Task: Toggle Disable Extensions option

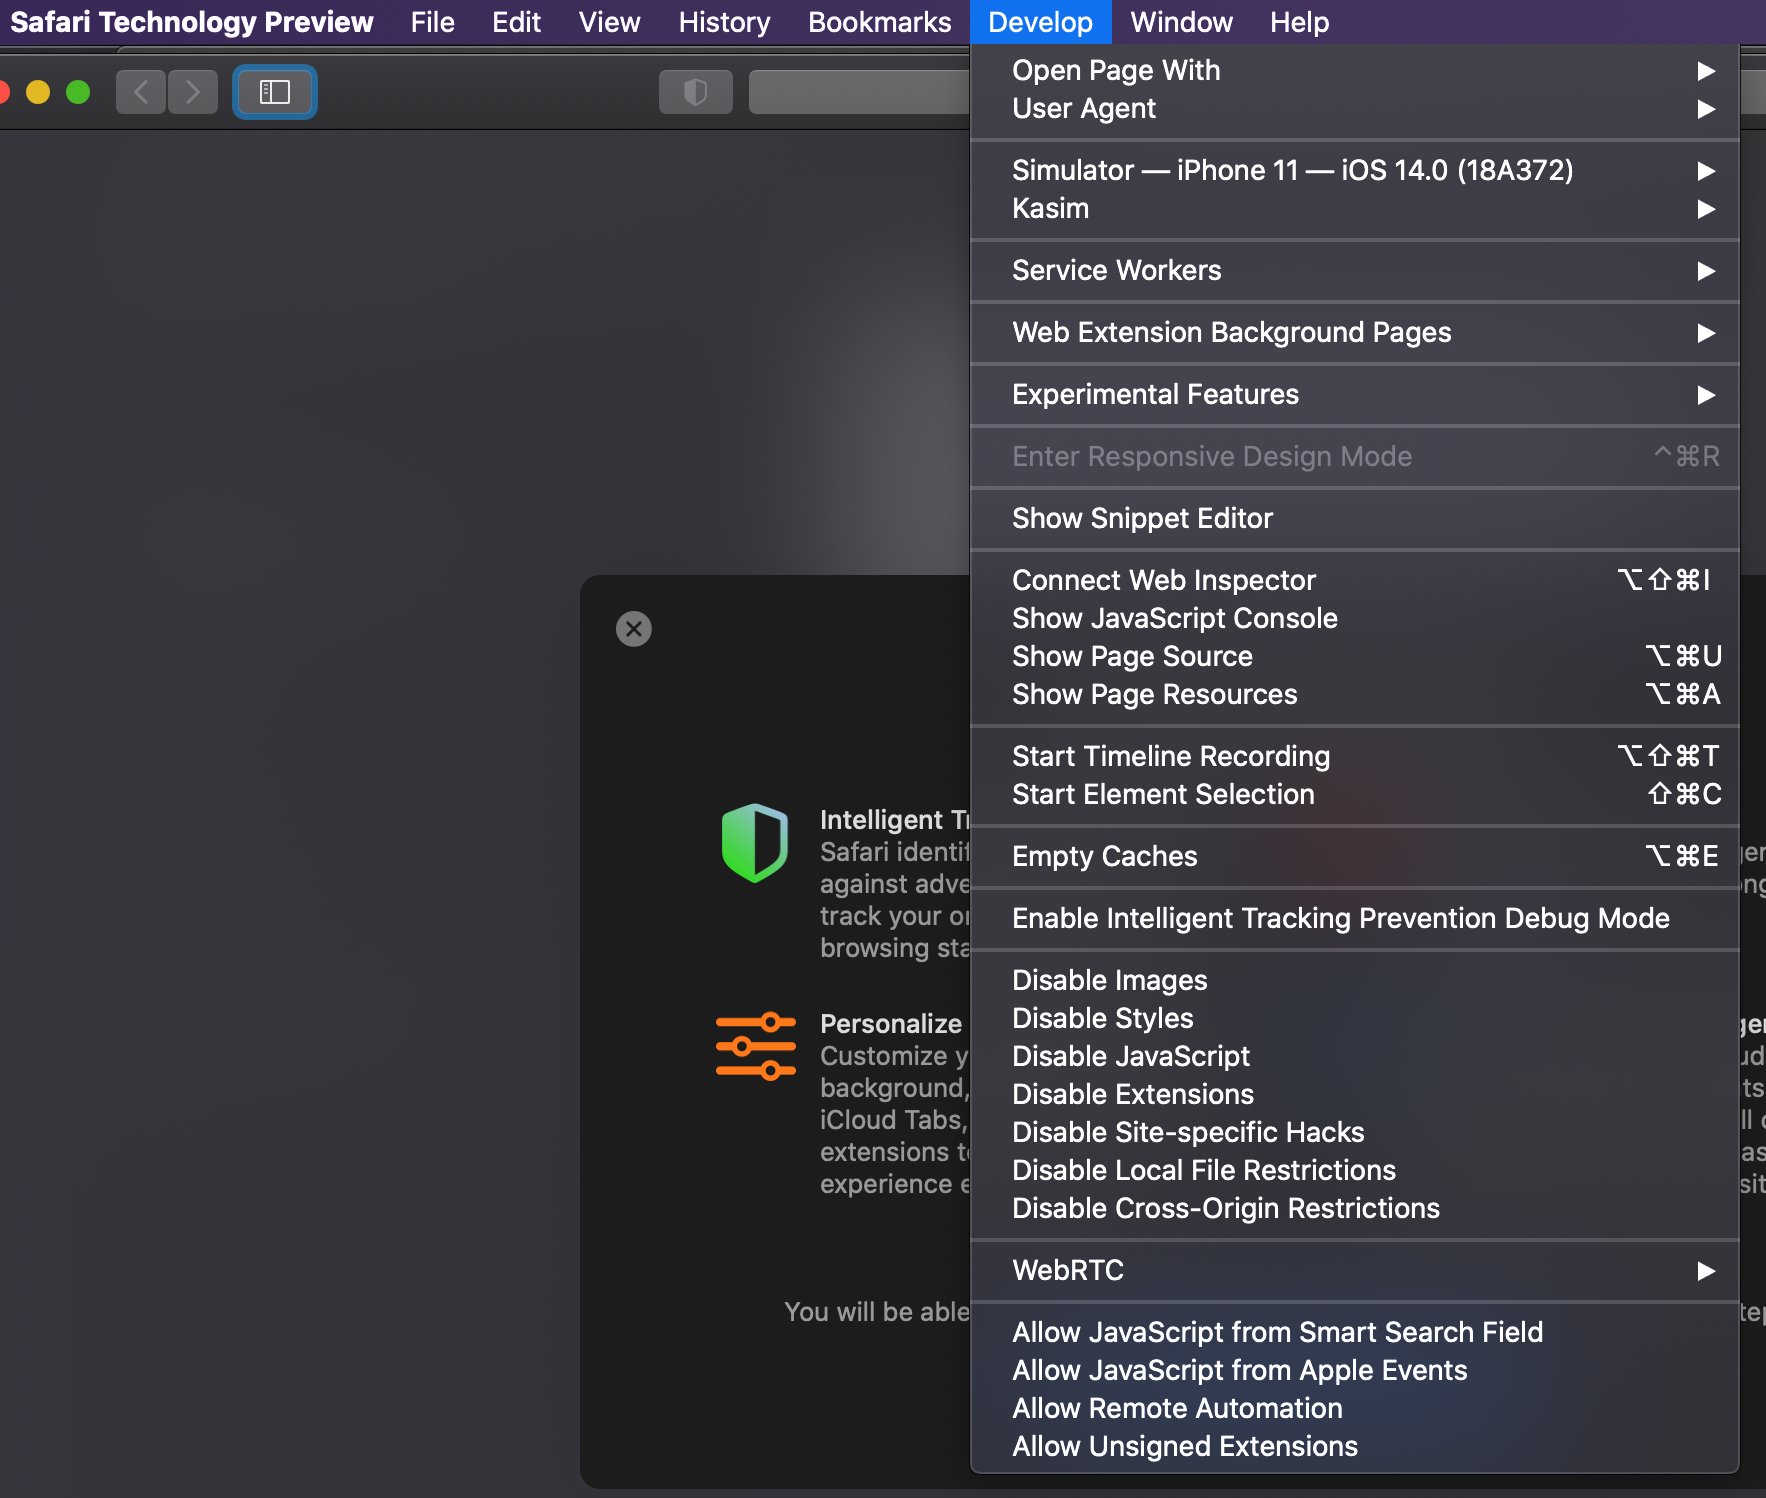Action: [1355, 1094]
